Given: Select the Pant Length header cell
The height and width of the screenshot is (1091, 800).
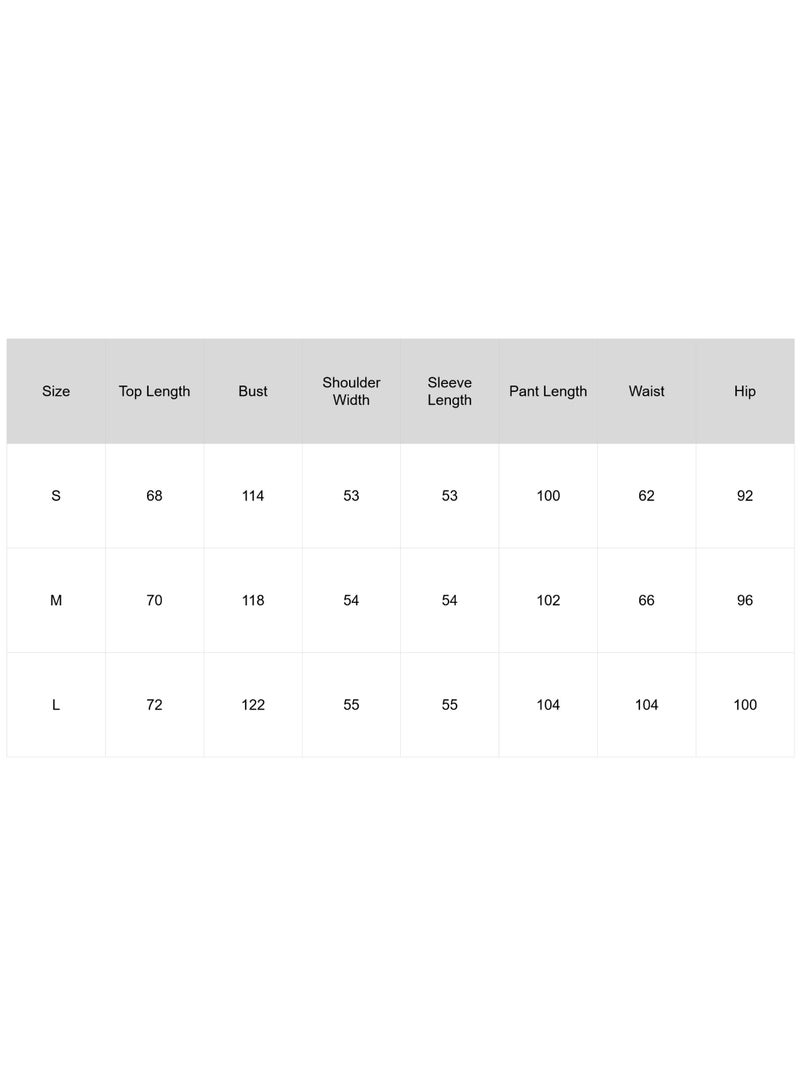Looking at the screenshot, I should 548,391.
